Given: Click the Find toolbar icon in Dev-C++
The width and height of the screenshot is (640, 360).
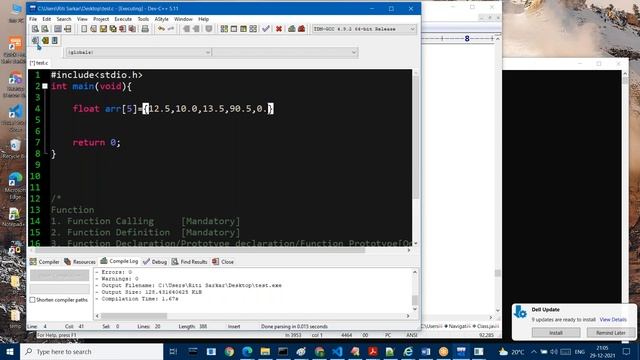Looking at the screenshot, I should coord(35,29).
